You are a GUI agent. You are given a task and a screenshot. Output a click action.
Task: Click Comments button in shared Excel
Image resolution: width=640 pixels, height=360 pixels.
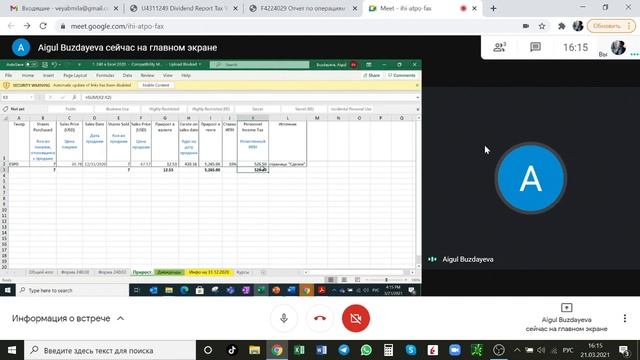pyautogui.click(x=402, y=76)
